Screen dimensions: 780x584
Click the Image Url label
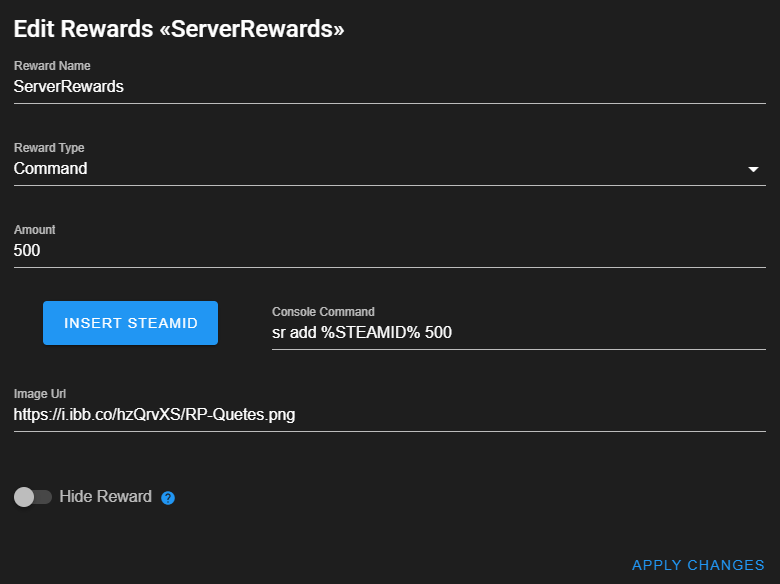tap(40, 394)
